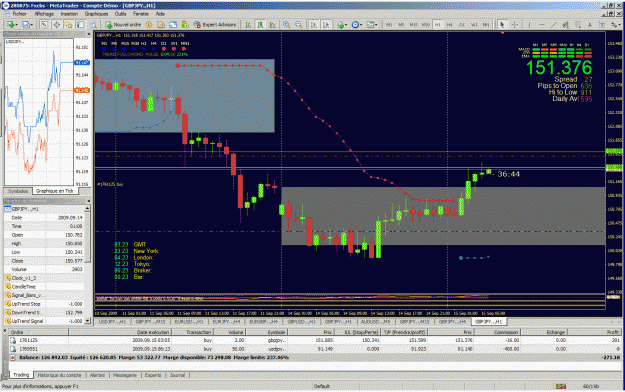Open the Profiles toolbar icon
This screenshot has width=625, height=392.
point(26,25)
